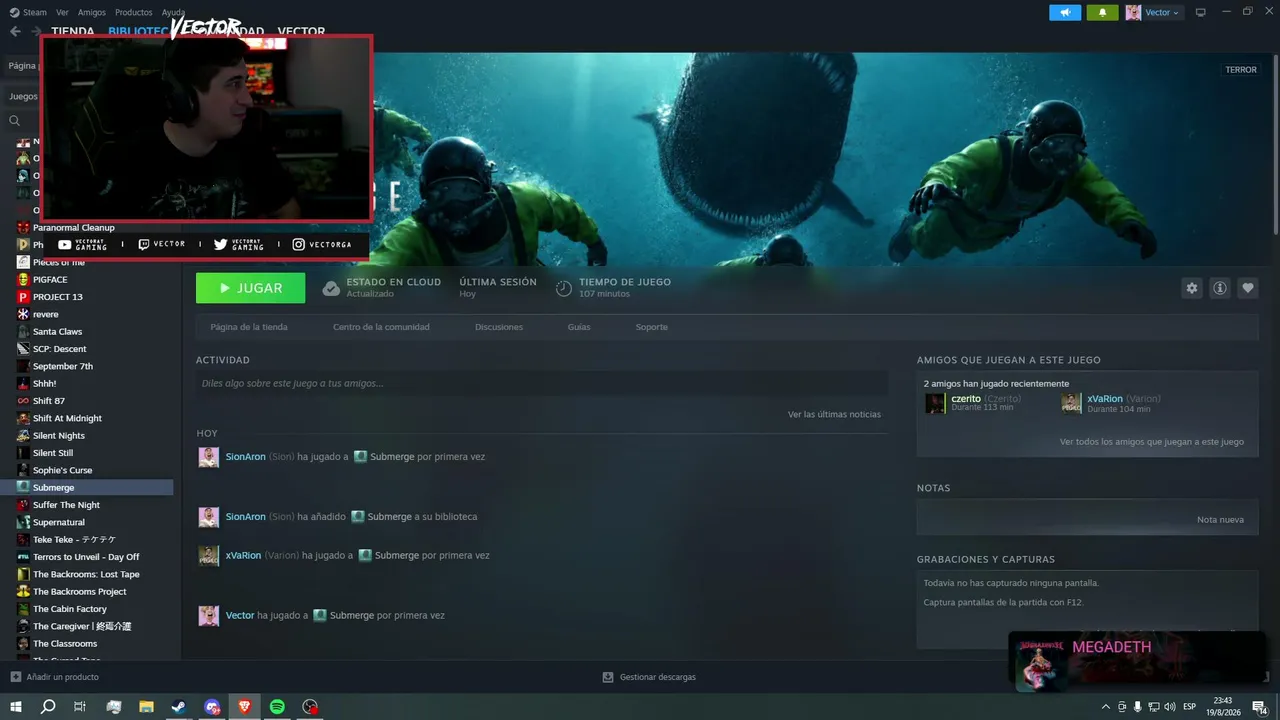Click the cloud status icon
Image resolution: width=1280 pixels, height=720 pixels.
tap(331, 288)
